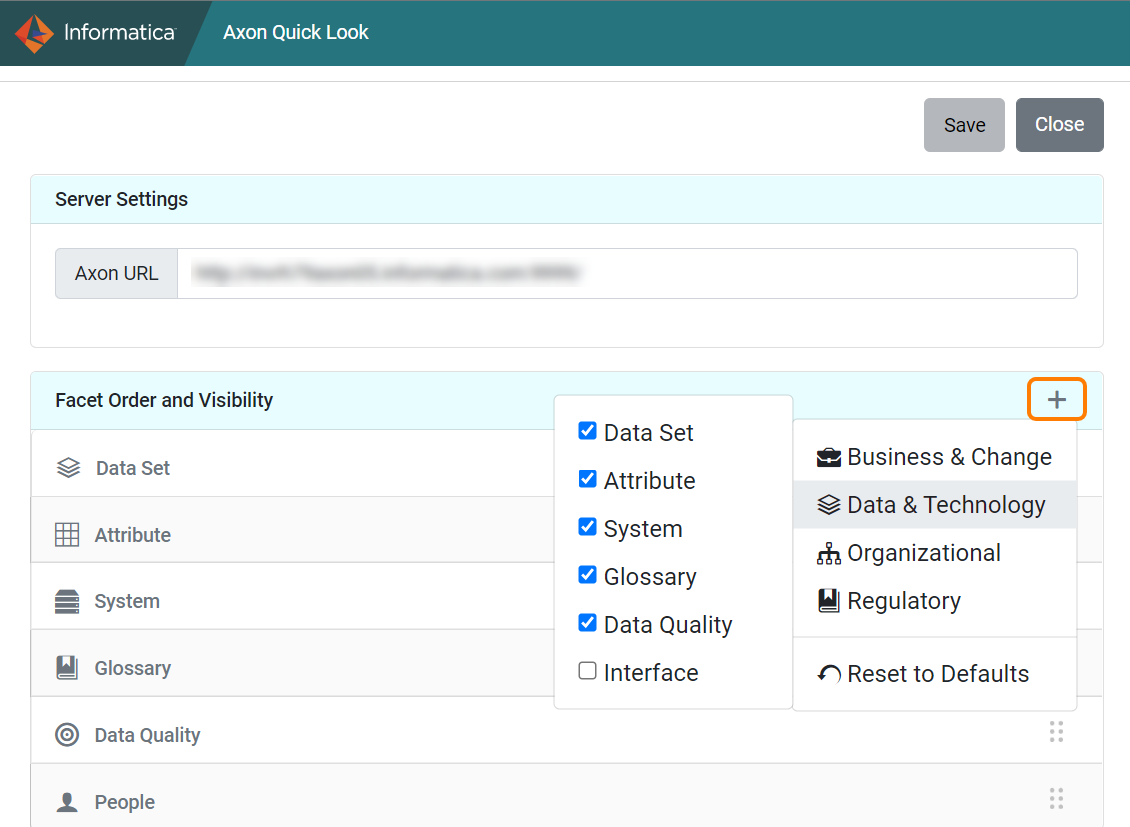Open the Organizational menu item
The image size is (1130, 827).
[935, 553]
